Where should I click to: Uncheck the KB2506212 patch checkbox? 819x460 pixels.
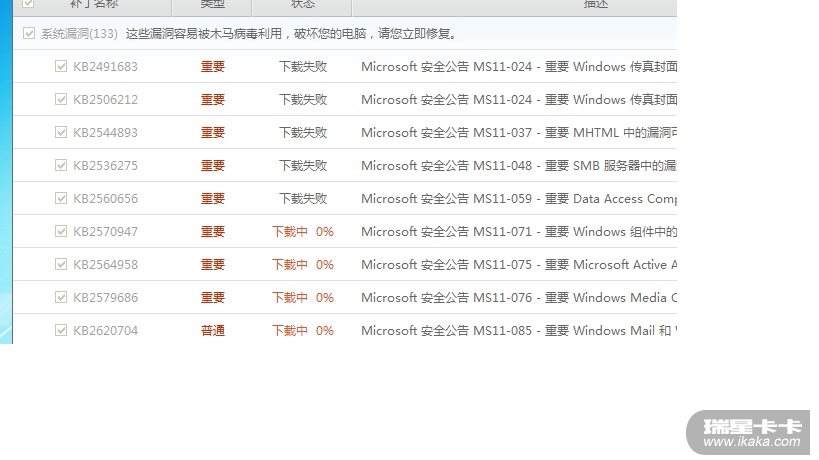tap(61, 99)
